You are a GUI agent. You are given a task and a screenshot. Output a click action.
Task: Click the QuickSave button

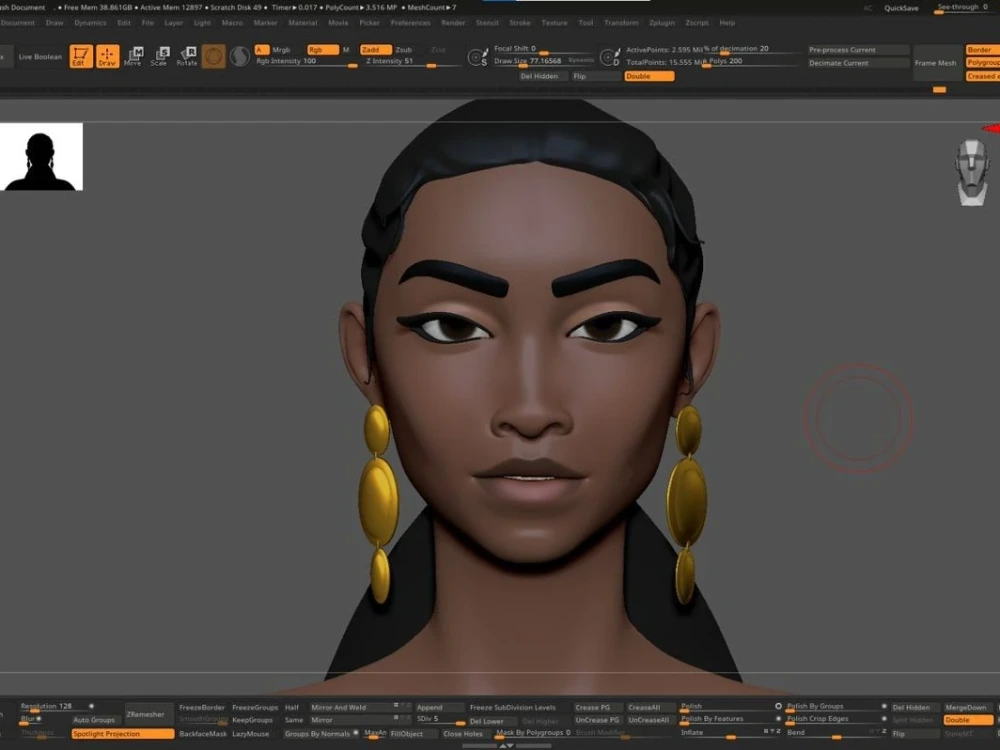pyautogui.click(x=901, y=8)
